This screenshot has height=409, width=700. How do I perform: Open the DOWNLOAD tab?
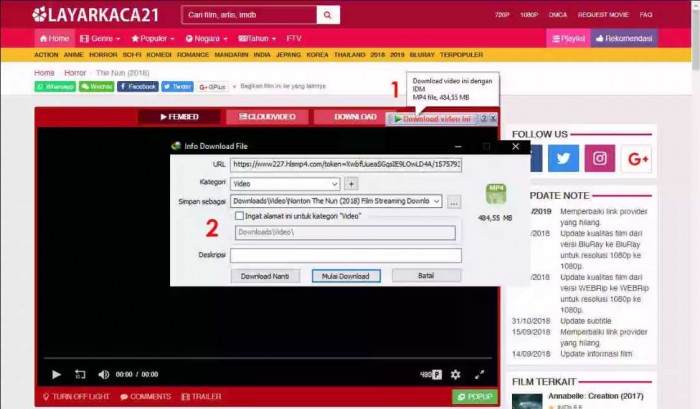pyautogui.click(x=355, y=117)
